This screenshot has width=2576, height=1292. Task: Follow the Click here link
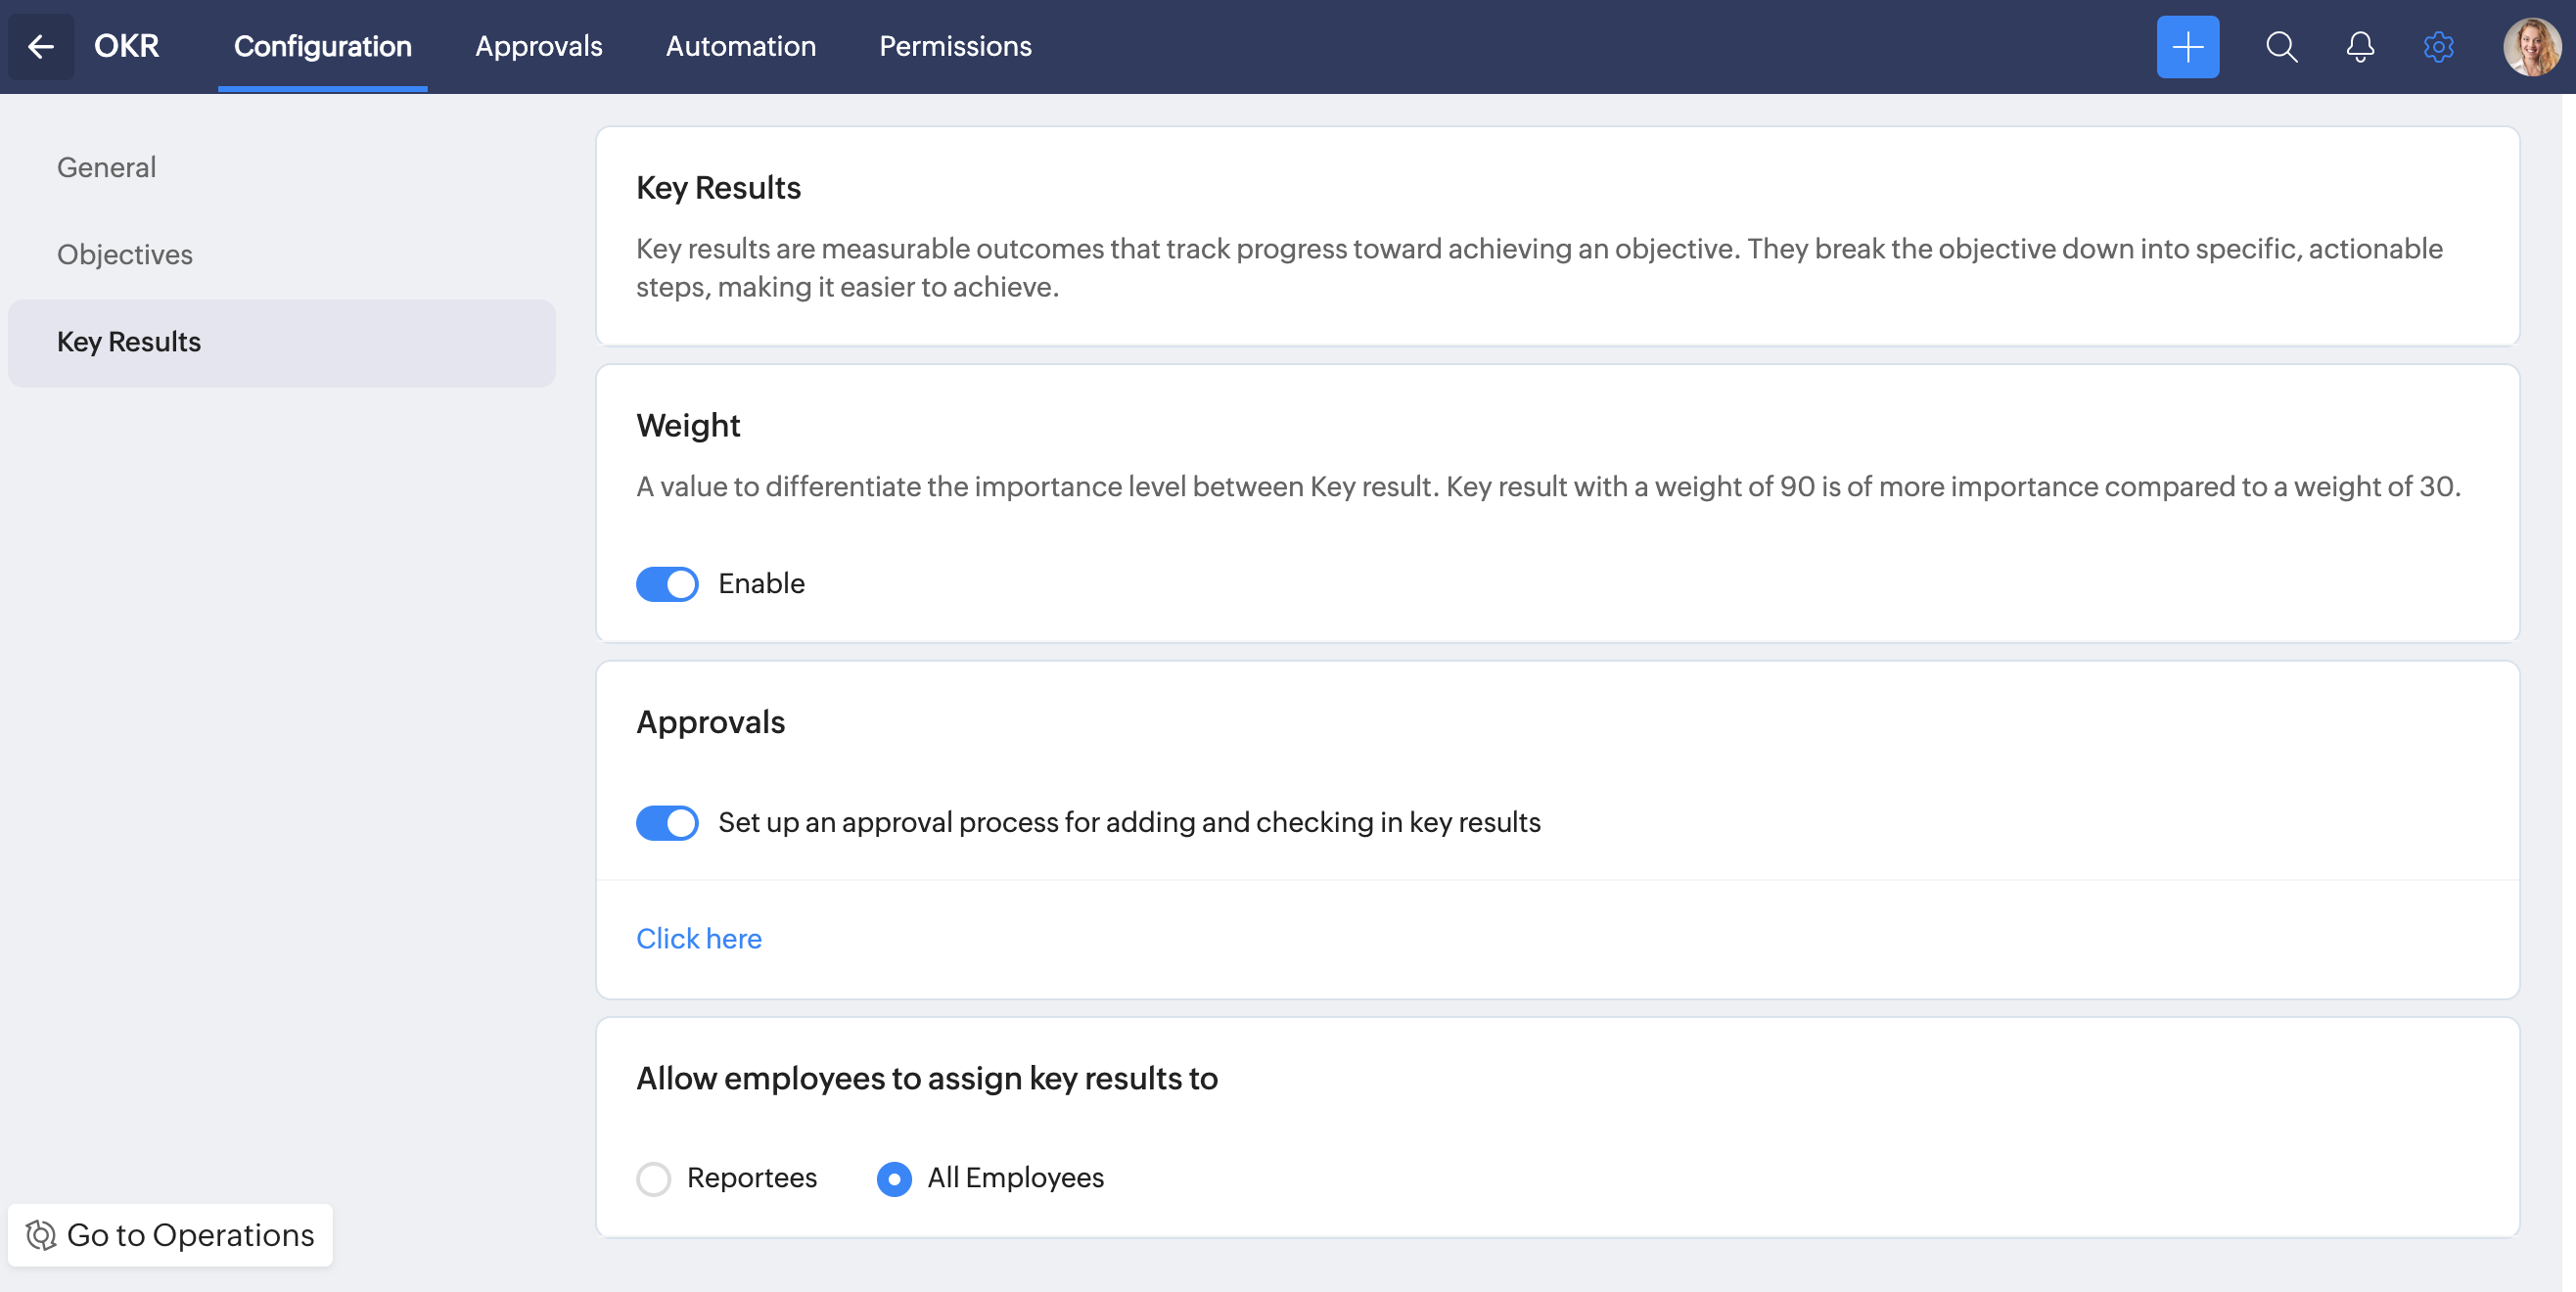698,938
